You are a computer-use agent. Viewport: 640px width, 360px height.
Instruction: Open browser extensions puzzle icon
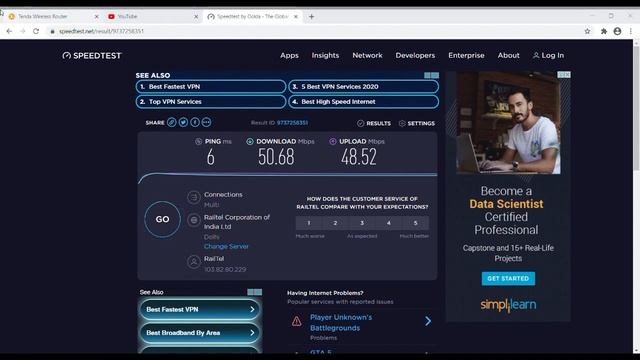[604, 31]
